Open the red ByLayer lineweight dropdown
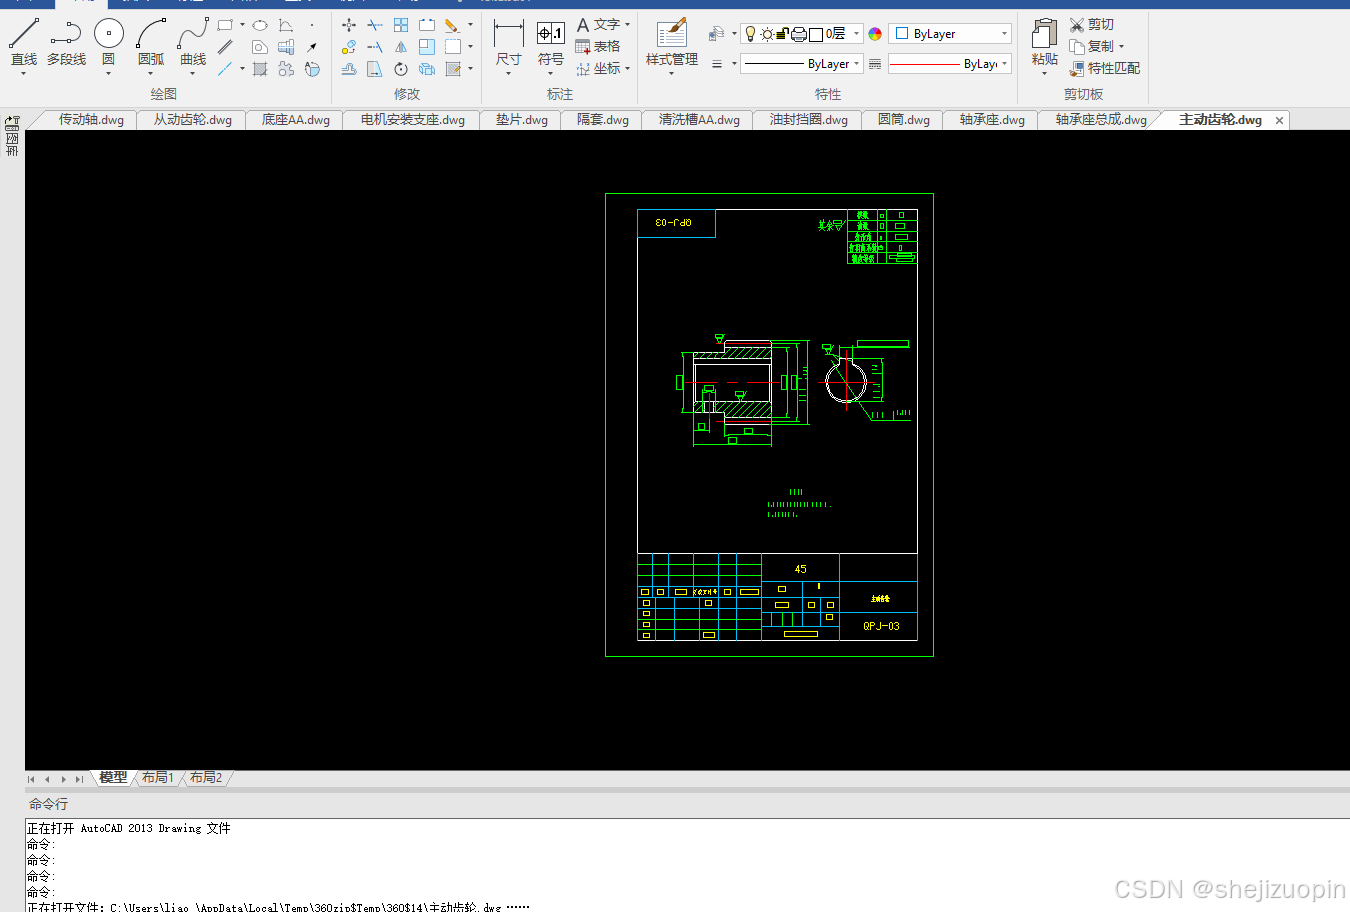Viewport: 1350px width, 912px height. coord(950,64)
